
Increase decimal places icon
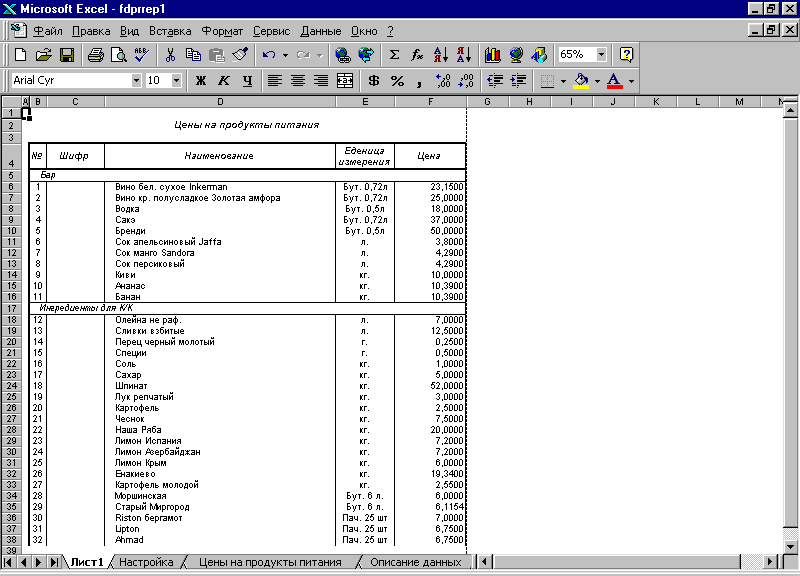443,81
